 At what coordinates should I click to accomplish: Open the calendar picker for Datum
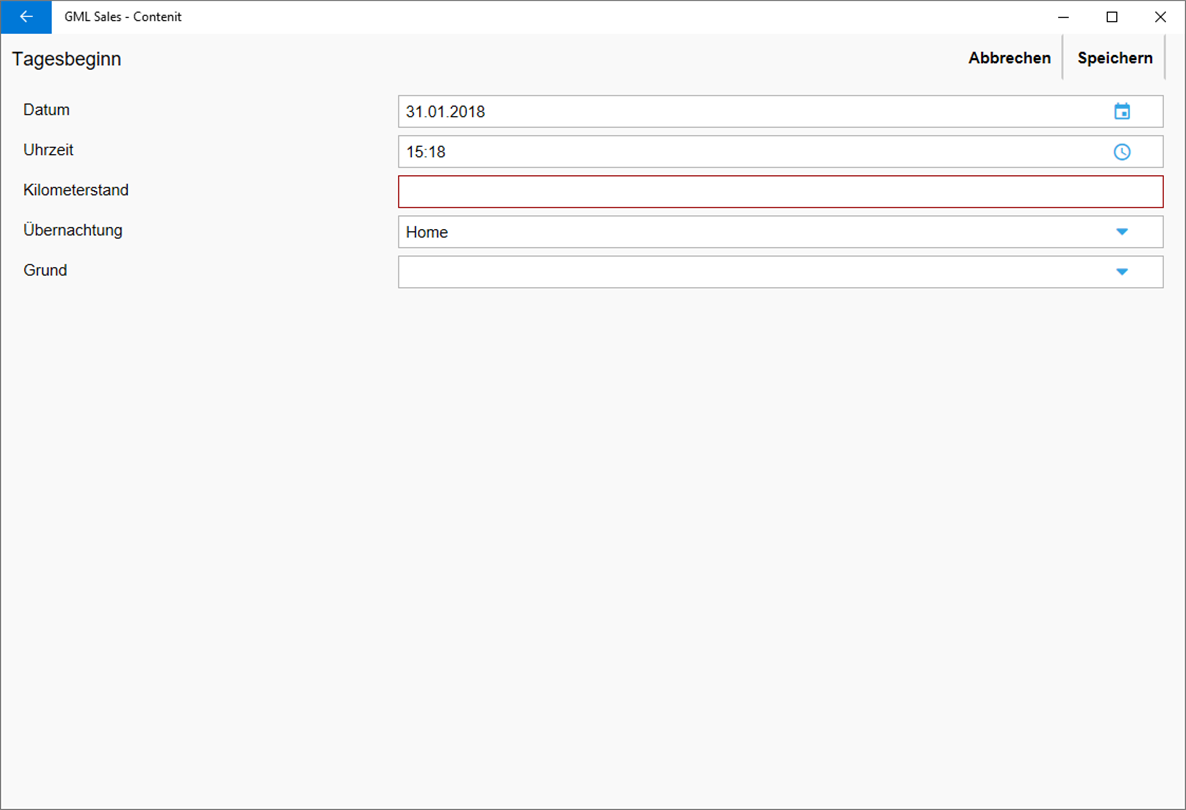1122,112
